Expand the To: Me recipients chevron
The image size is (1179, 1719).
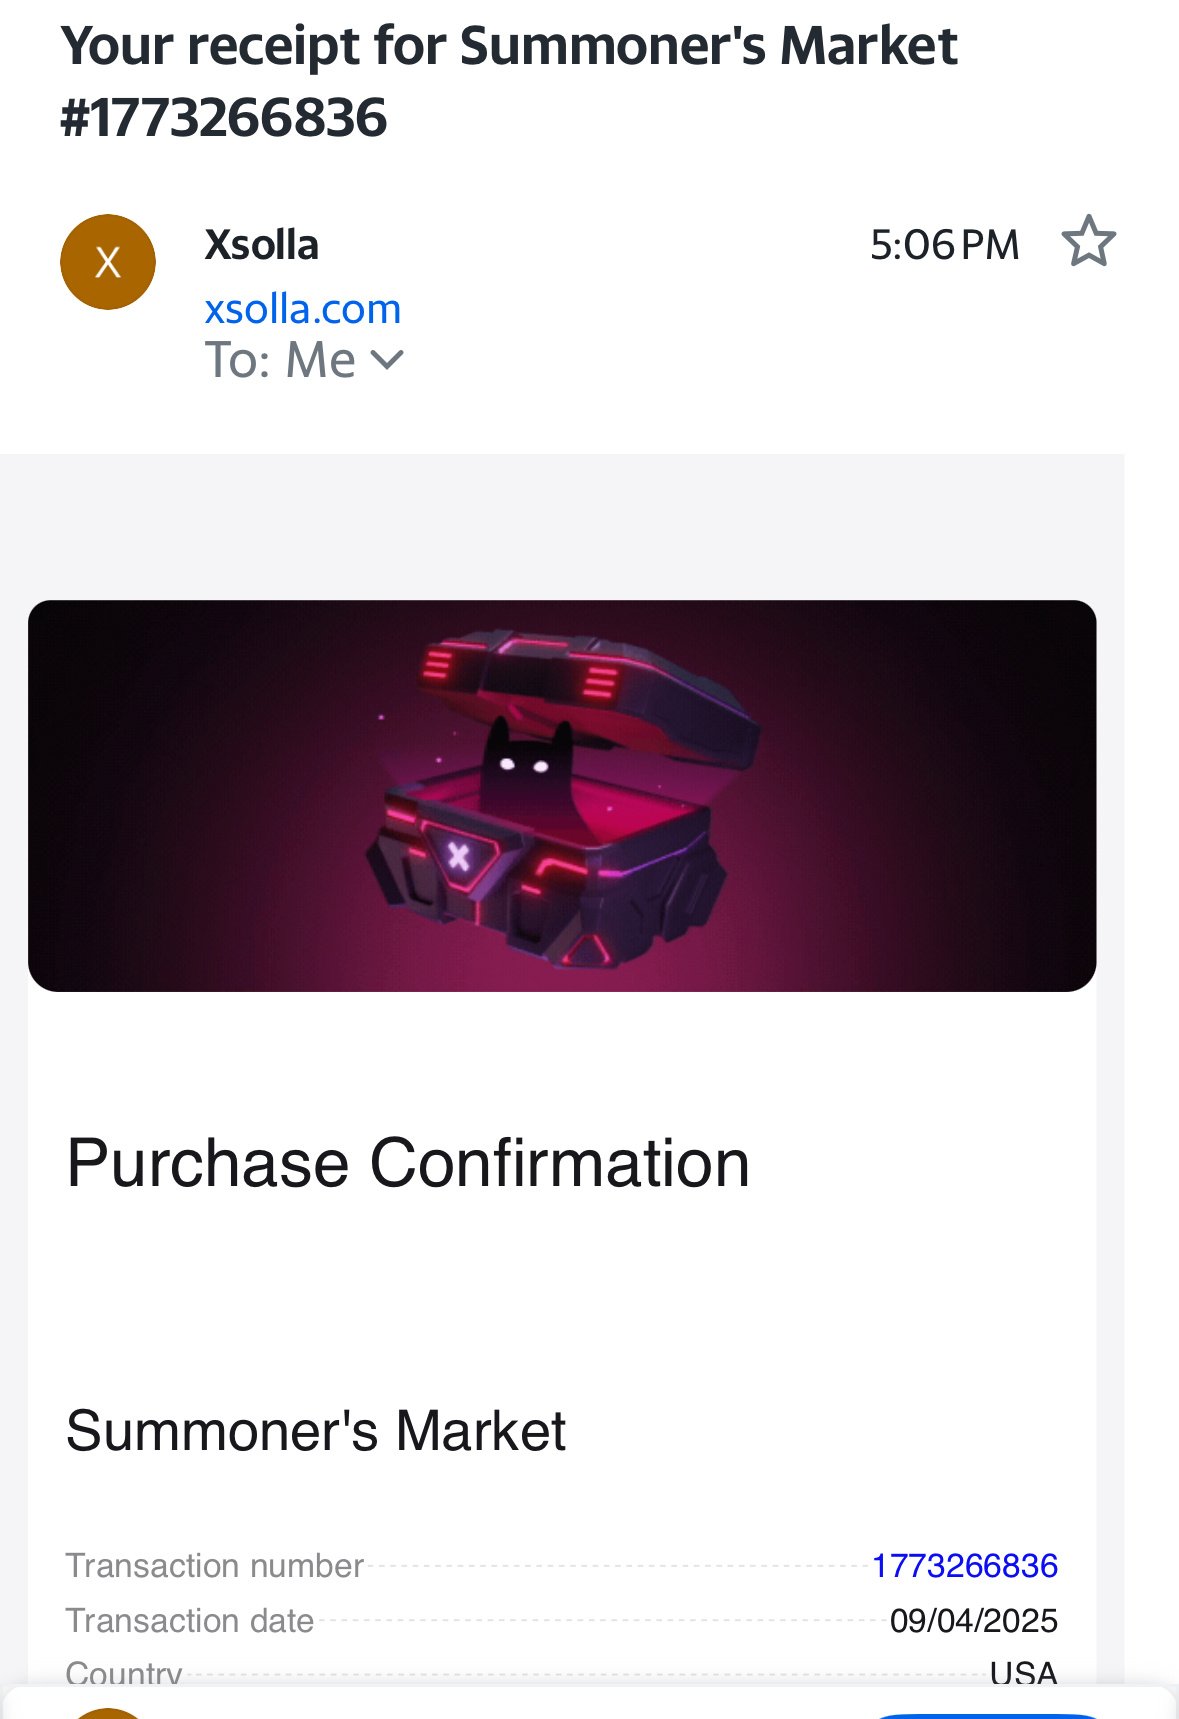[387, 359]
